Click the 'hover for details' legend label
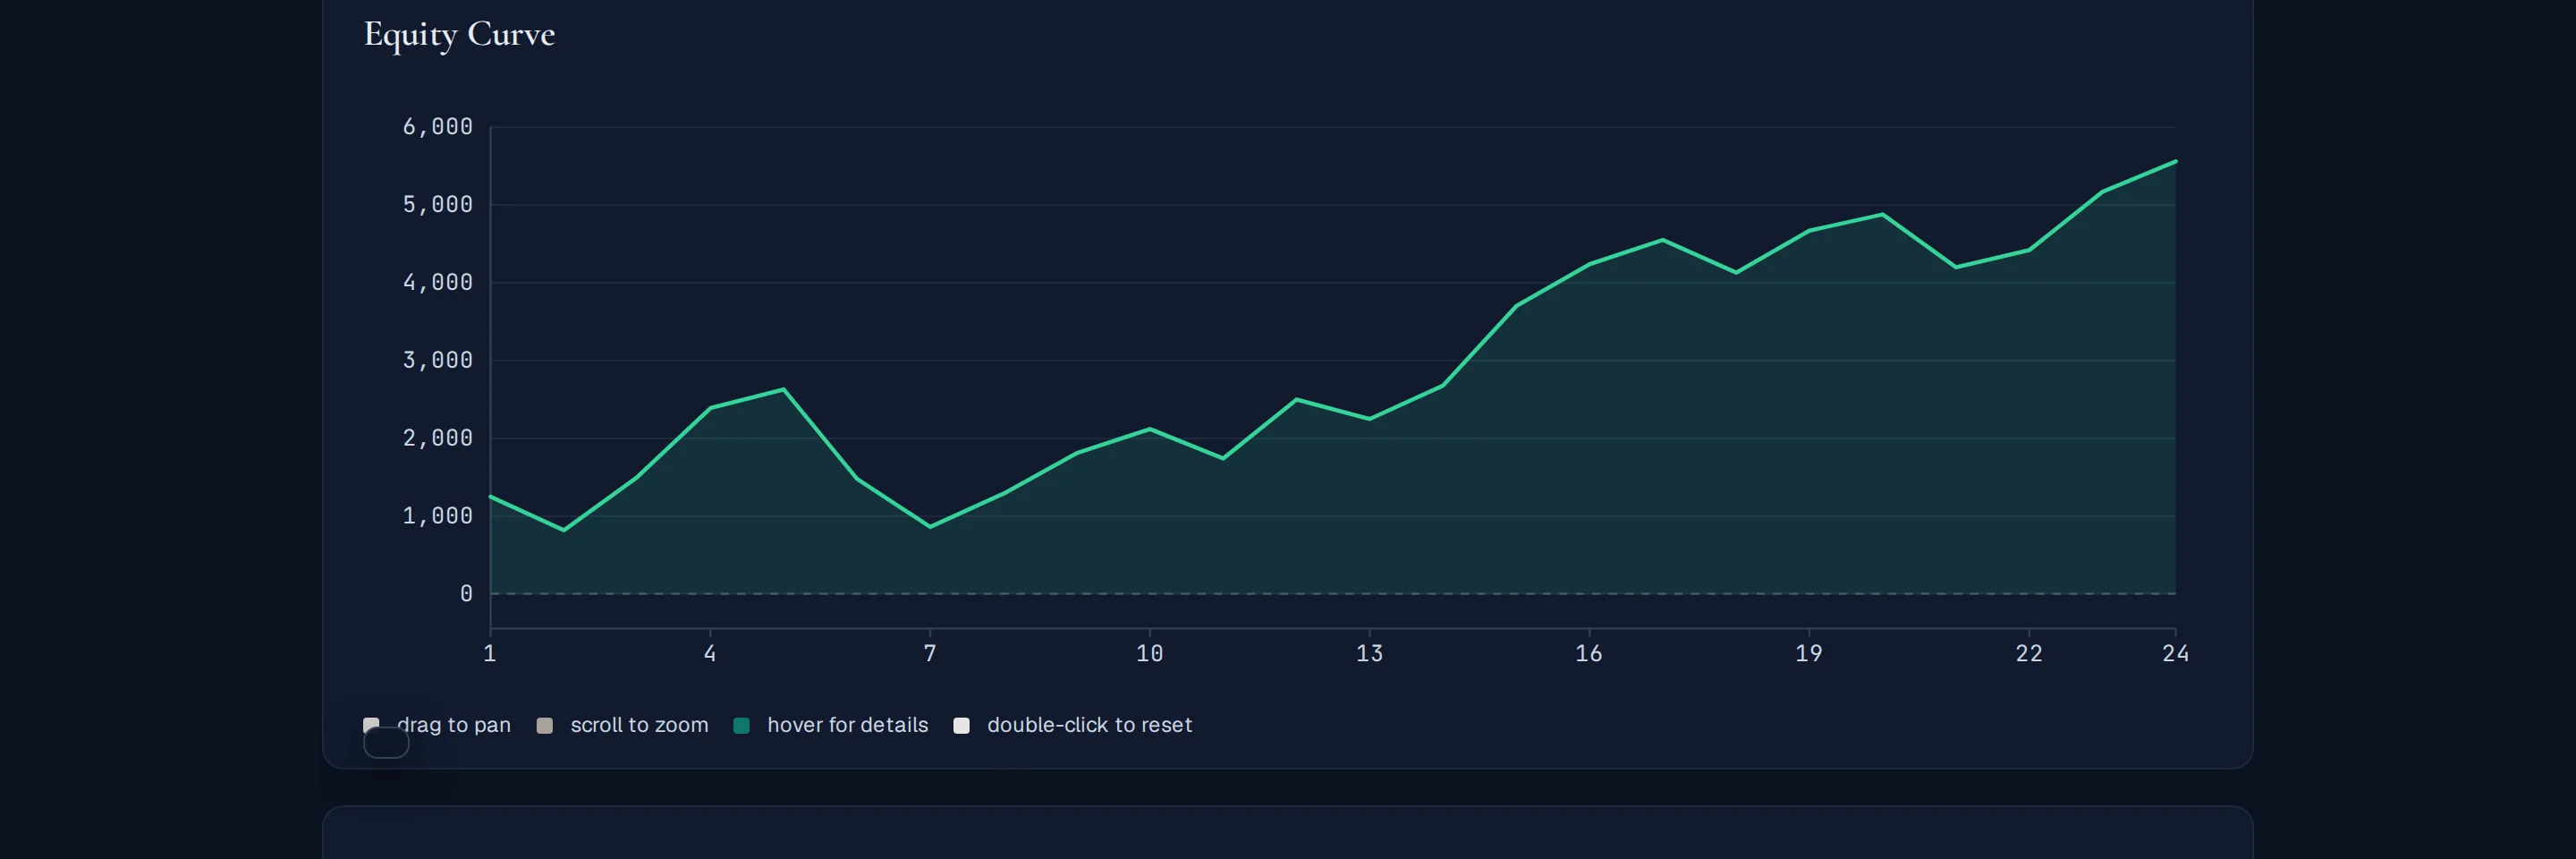 coord(847,725)
